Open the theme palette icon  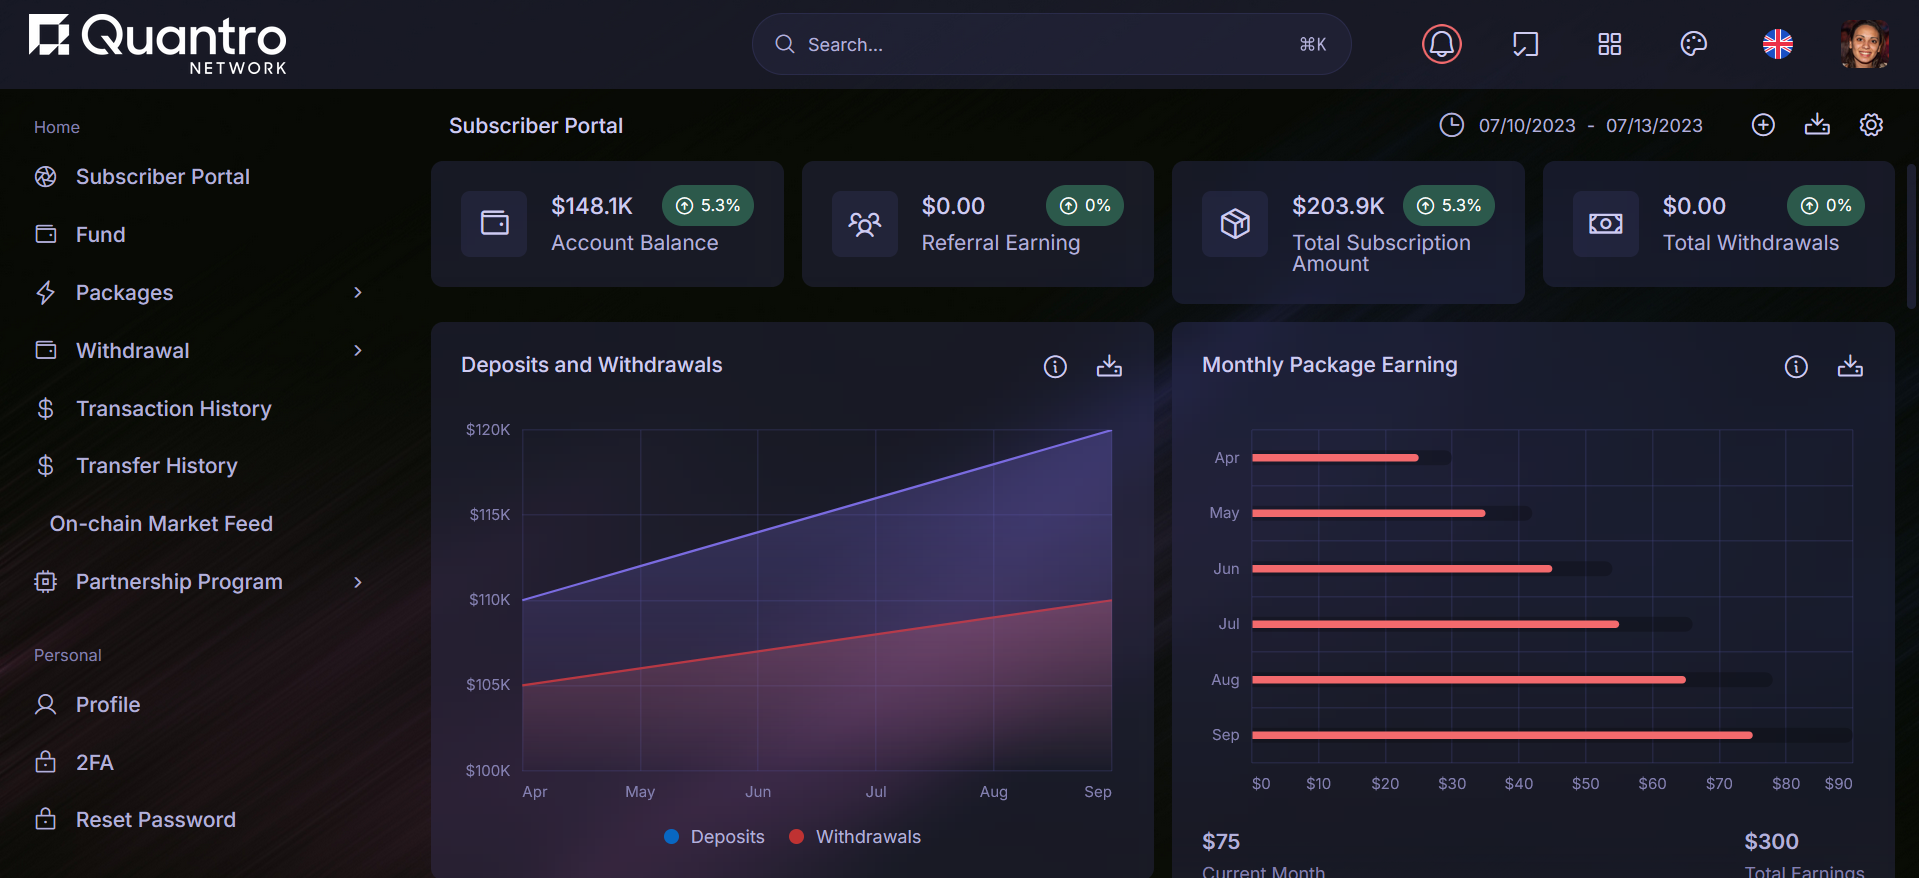pyautogui.click(x=1693, y=44)
